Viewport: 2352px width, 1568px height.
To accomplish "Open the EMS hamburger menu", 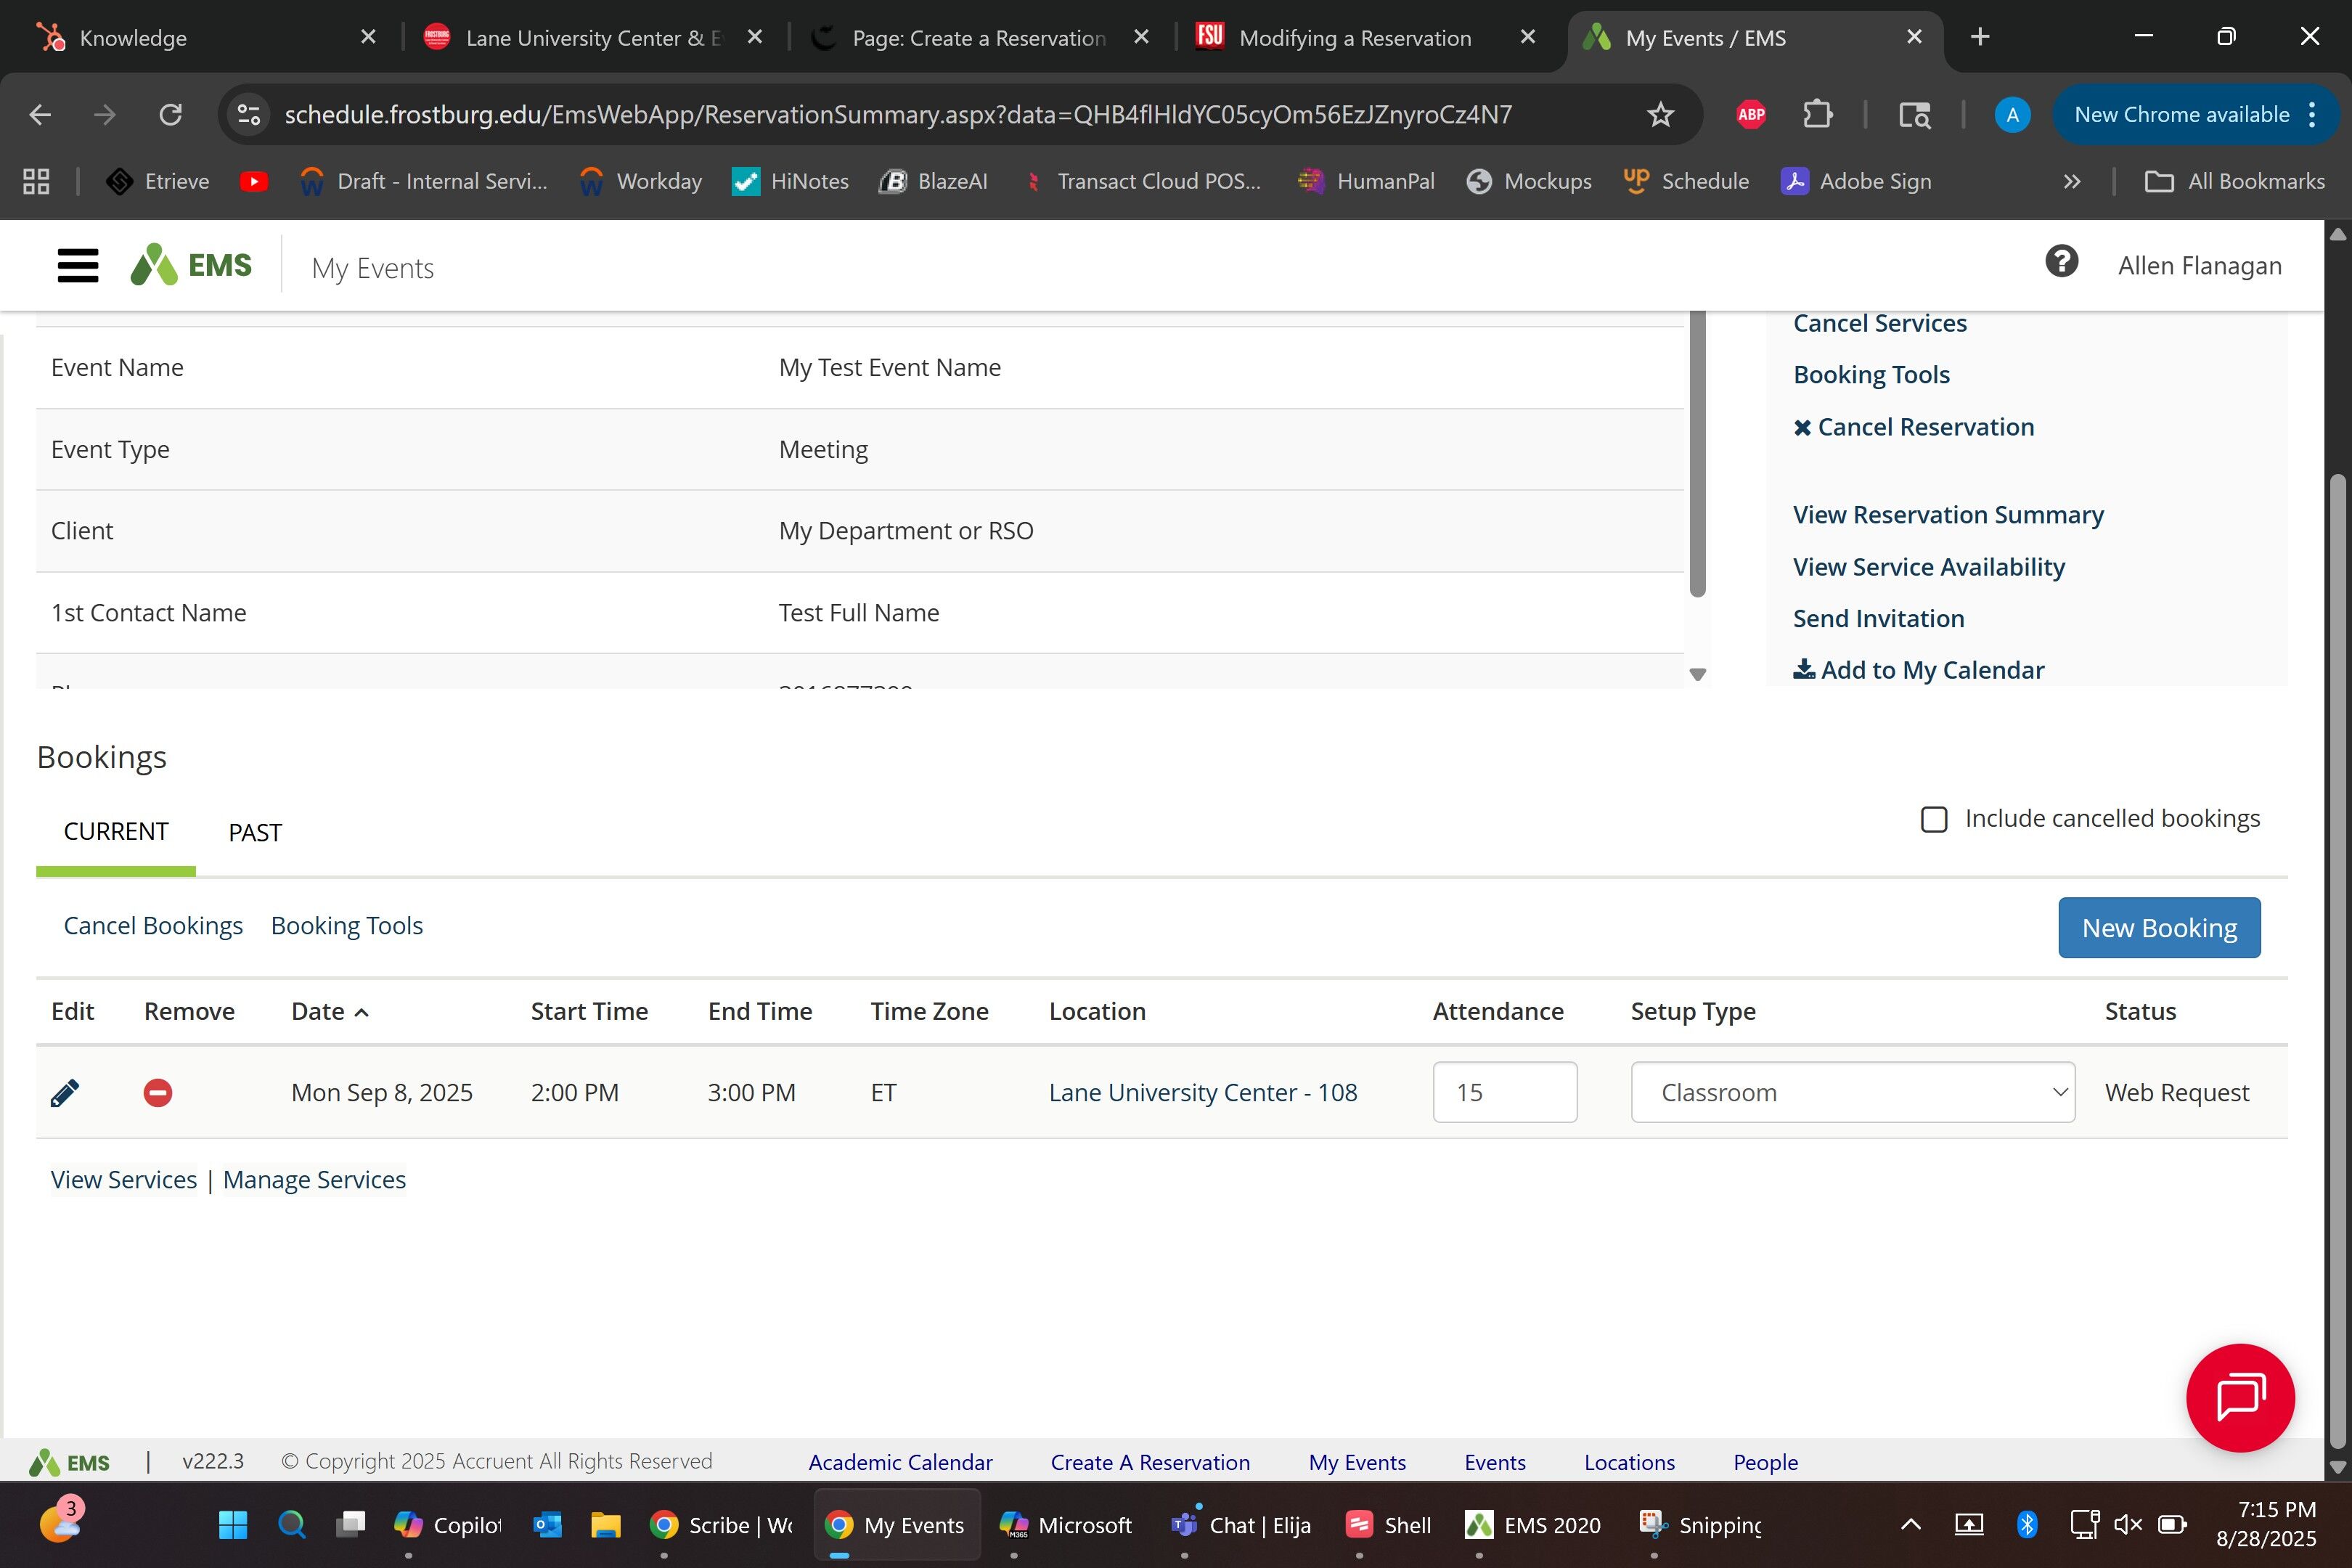I will 78,266.
